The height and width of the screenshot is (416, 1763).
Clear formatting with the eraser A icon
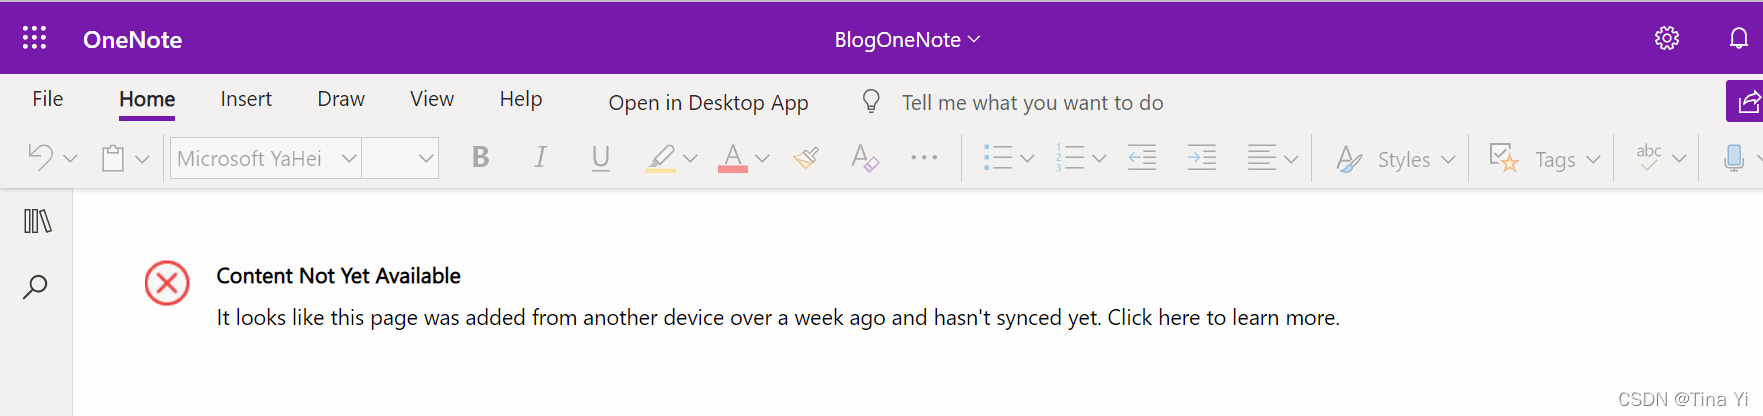point(865,158)
